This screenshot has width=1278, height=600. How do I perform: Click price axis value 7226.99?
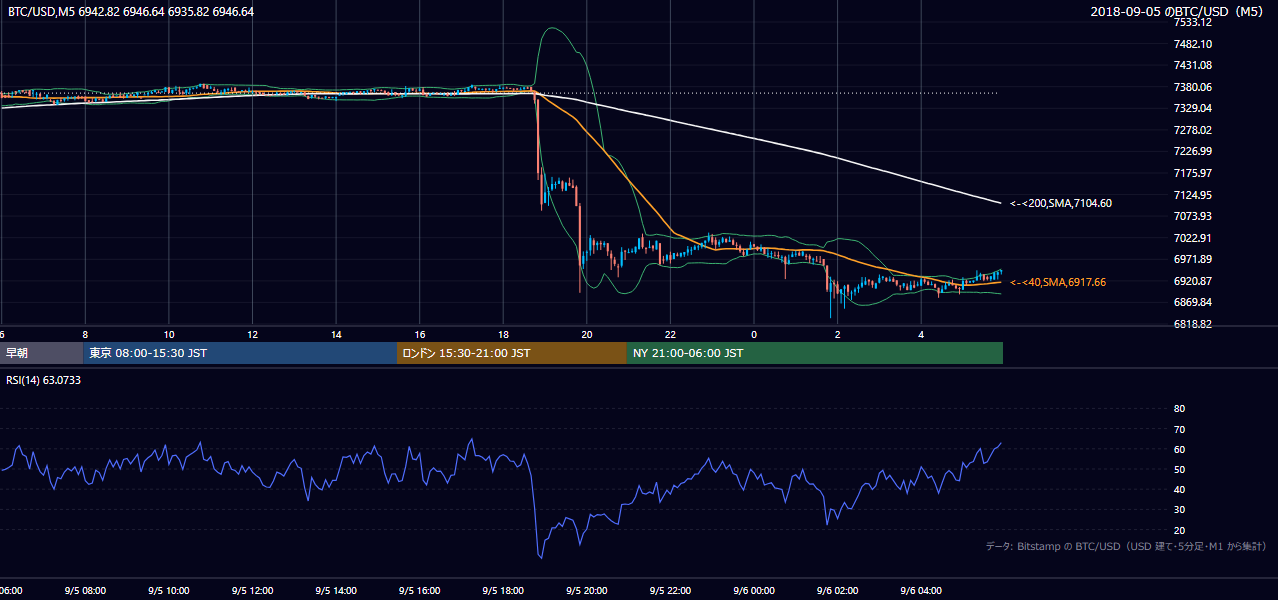pyautogui.click(x=1193, y=151)
